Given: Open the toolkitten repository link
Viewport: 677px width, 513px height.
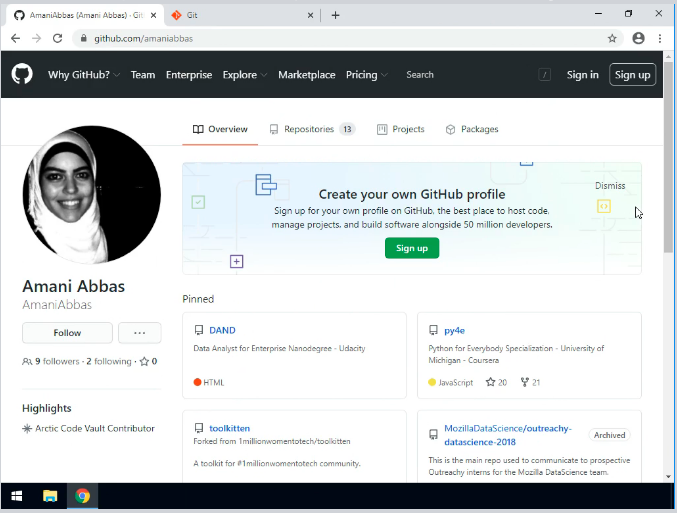Looking at the screenshot, I should point(230,428).
